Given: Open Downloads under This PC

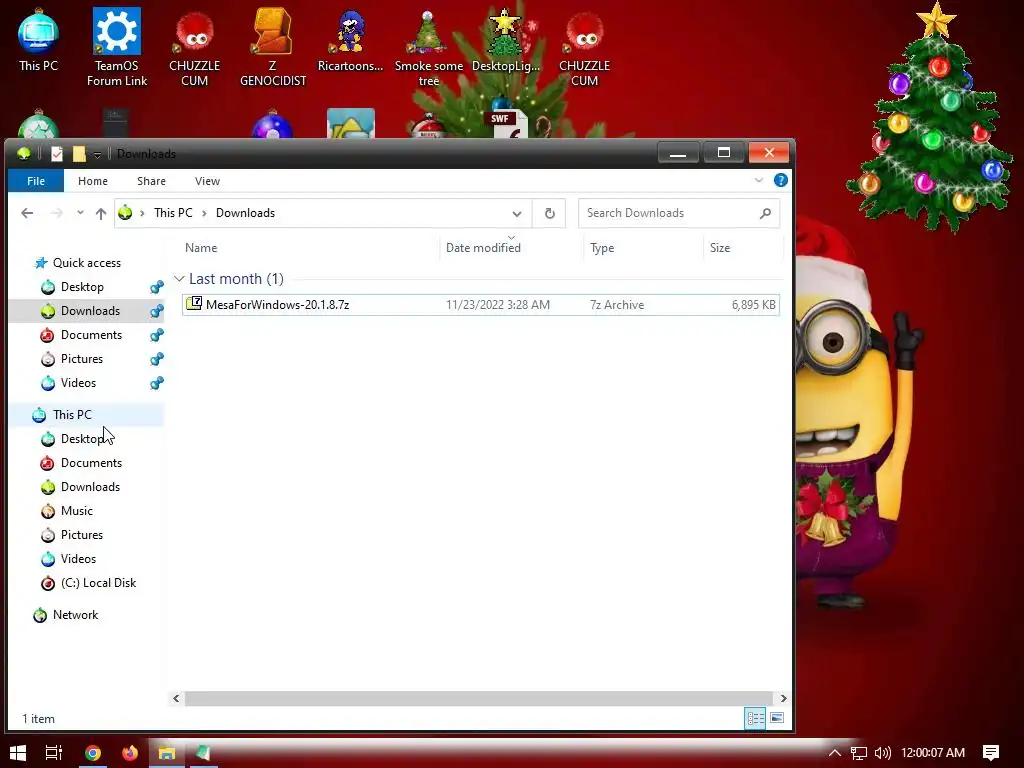Looking at the screenshot, I should coord(90,487).
